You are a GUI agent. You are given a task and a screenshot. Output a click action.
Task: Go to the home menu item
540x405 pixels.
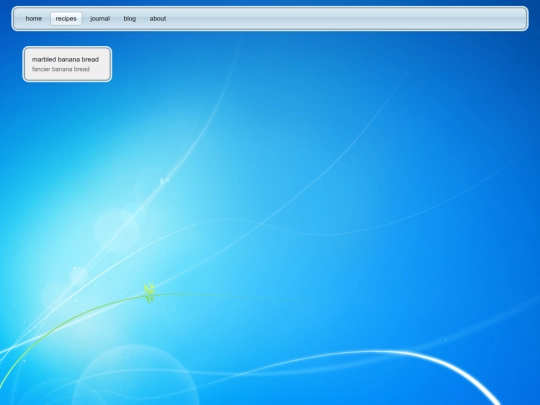33,19
